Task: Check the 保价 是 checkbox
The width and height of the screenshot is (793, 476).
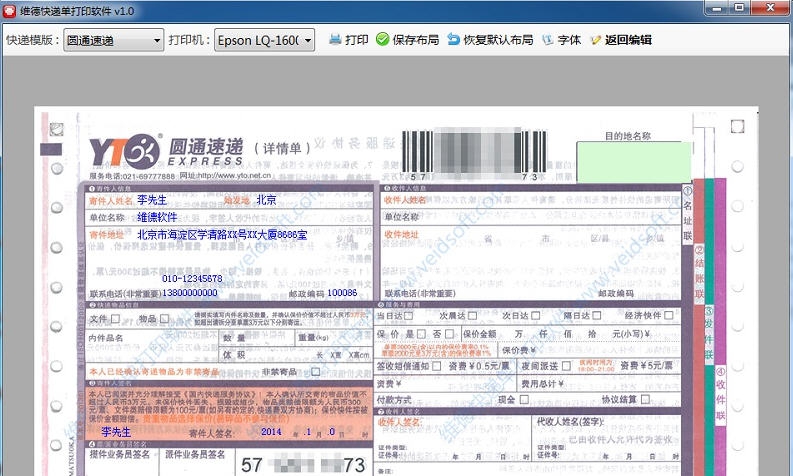Action: pos(421,334)
